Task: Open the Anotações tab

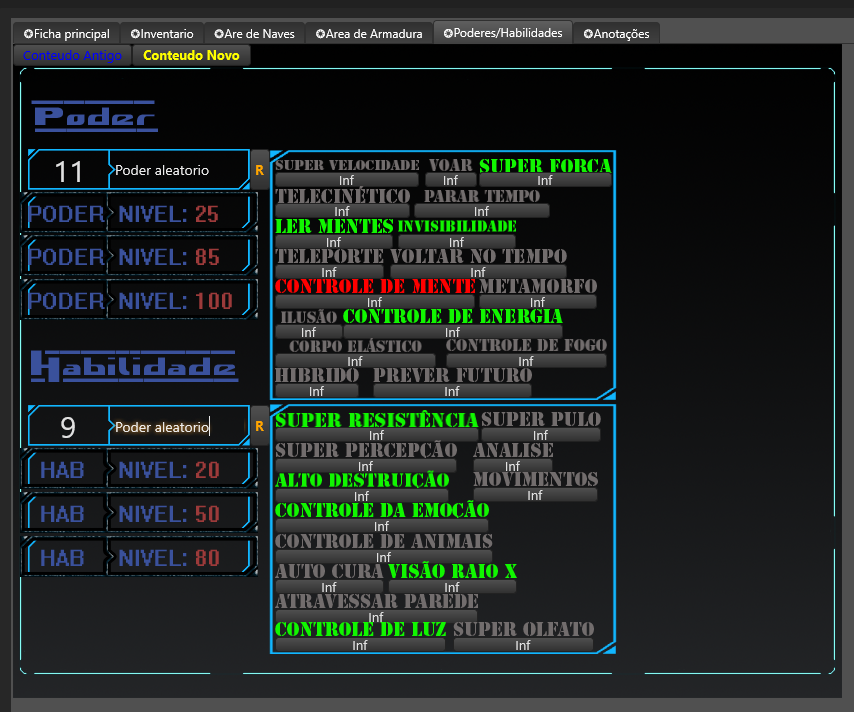Action: point(616,34)
